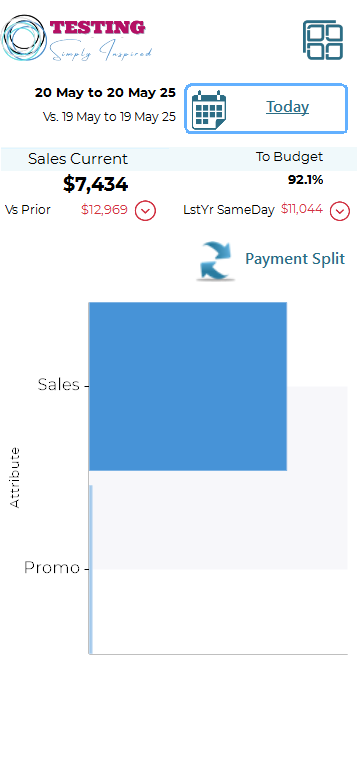This screenshot has width=360, height=765.
Task: Select the blue Sales bar
Action: tap(188, 386)
